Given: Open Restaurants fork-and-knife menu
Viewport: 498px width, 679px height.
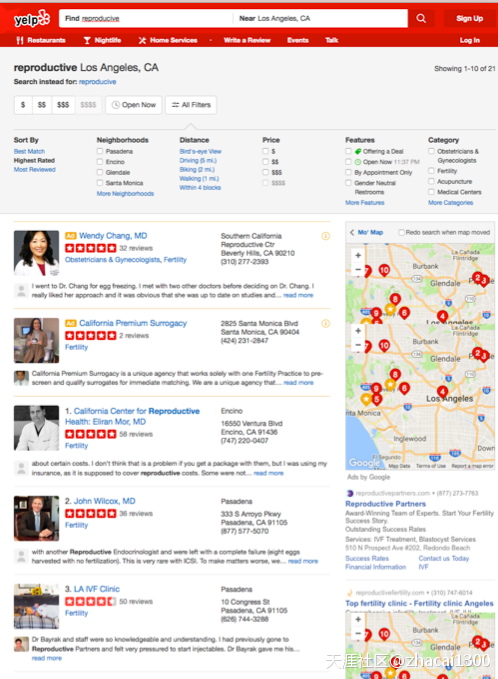Looking at the screenshot, I should point(41,40).
